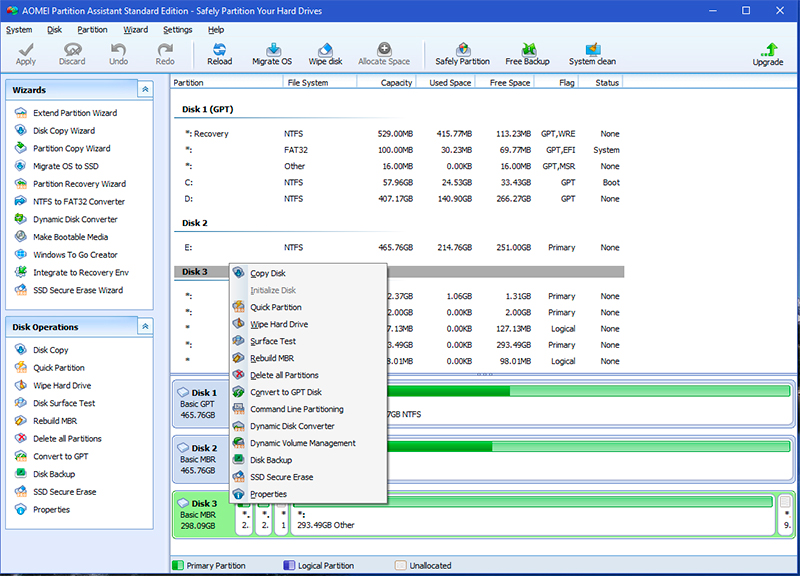Click Convert to GPT in Disk Operations
This screenshot has height=576, width=800.
point(60,456)
